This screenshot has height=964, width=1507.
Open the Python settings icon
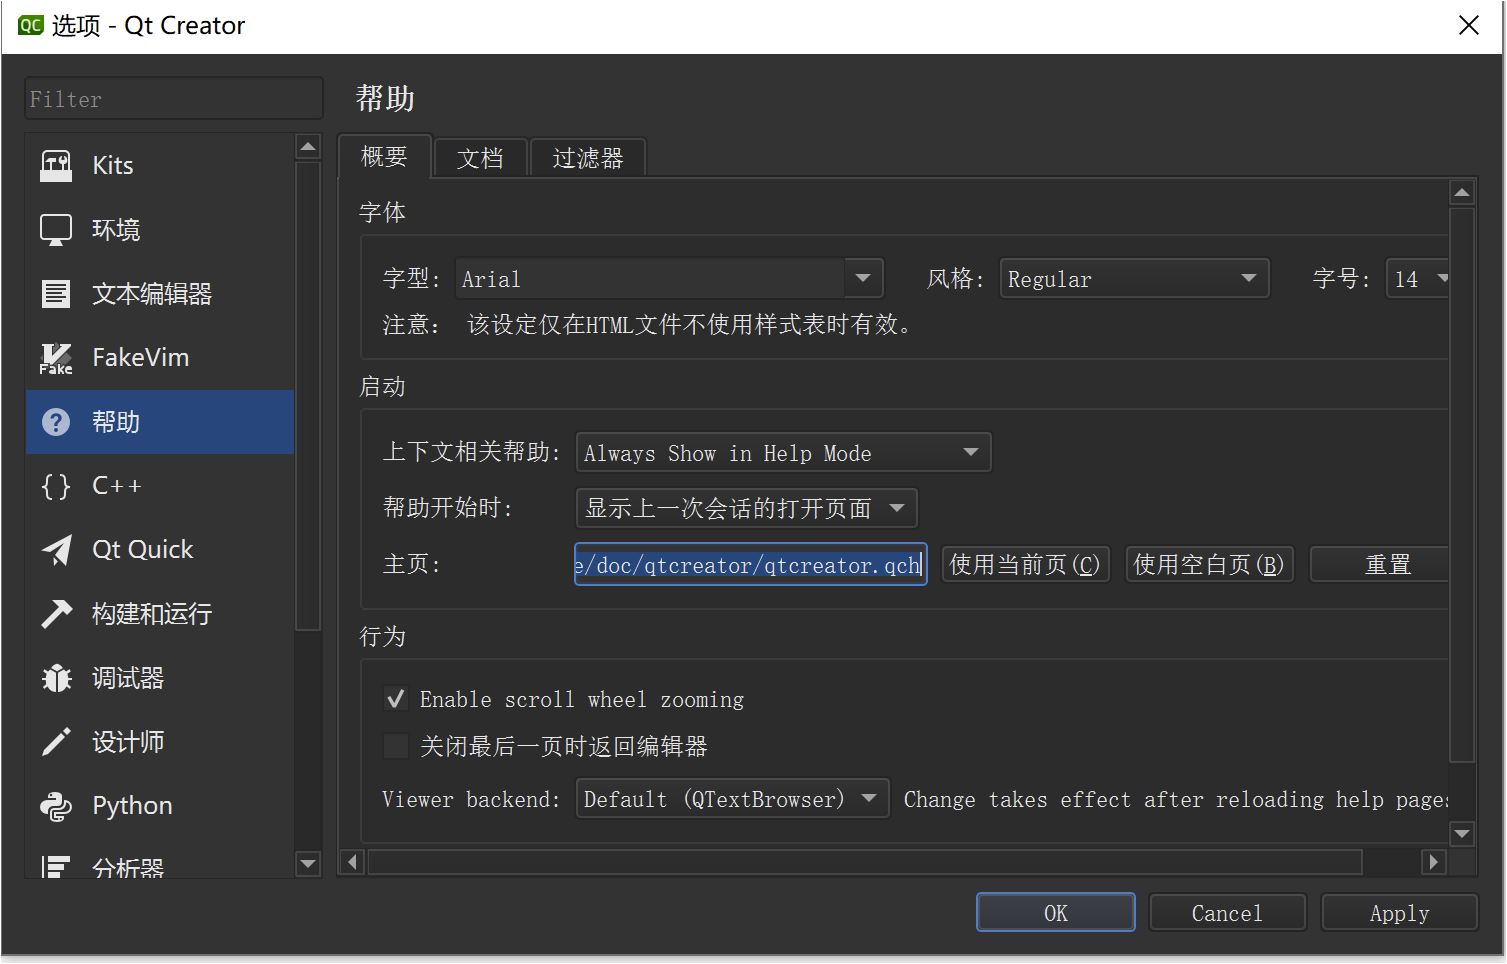click(x=56, y=805)
